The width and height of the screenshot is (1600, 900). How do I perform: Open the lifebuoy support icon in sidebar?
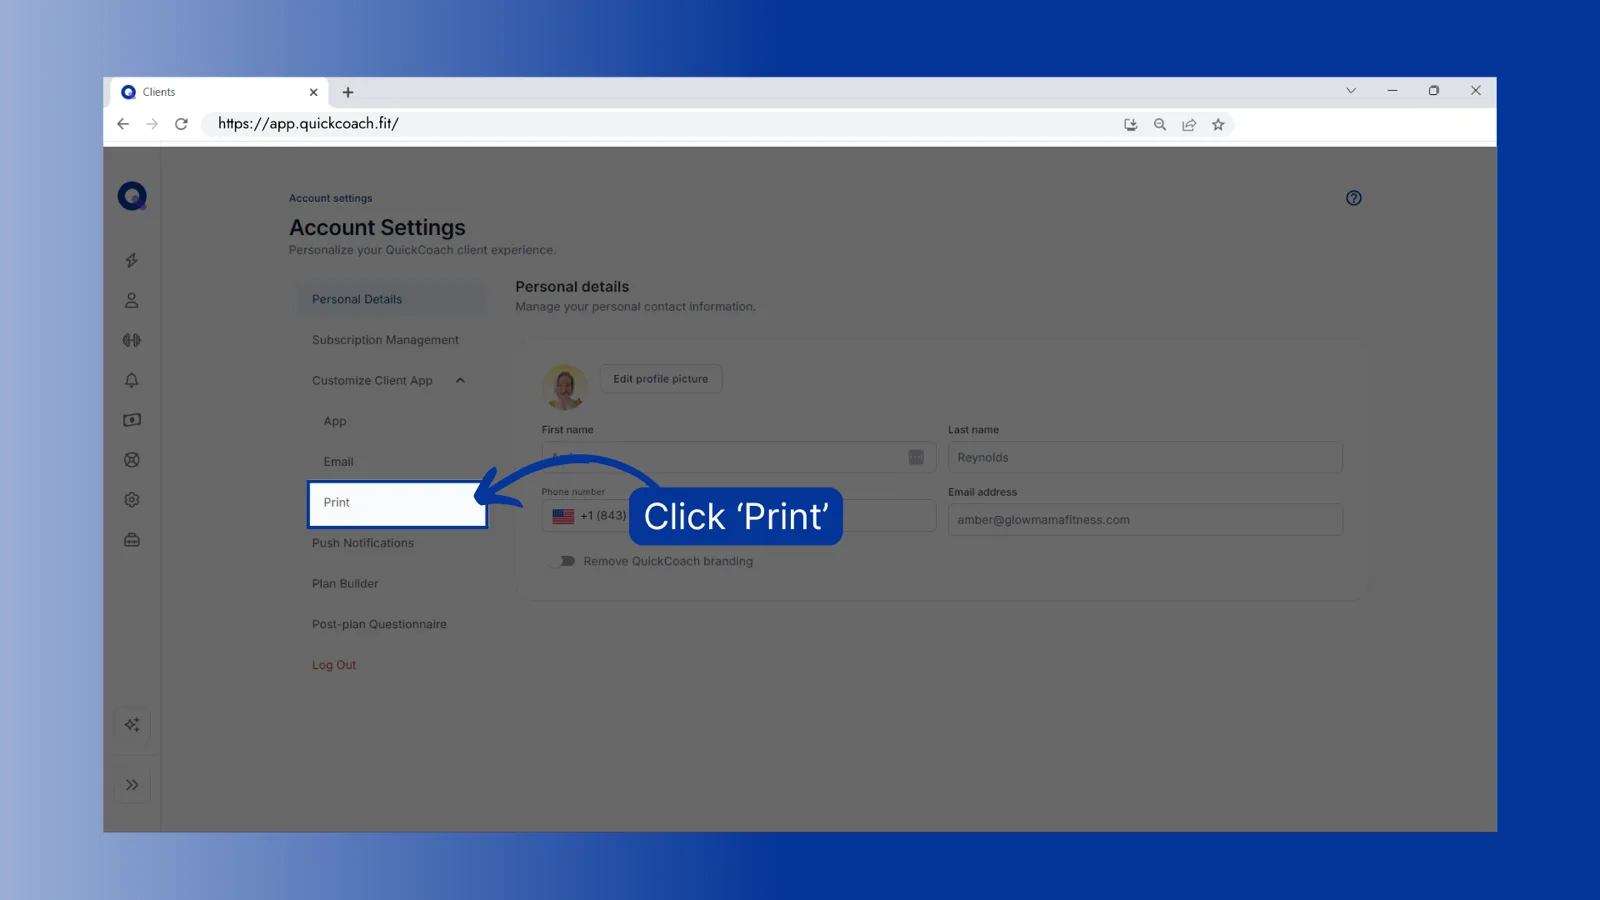(x=132, y=460)
